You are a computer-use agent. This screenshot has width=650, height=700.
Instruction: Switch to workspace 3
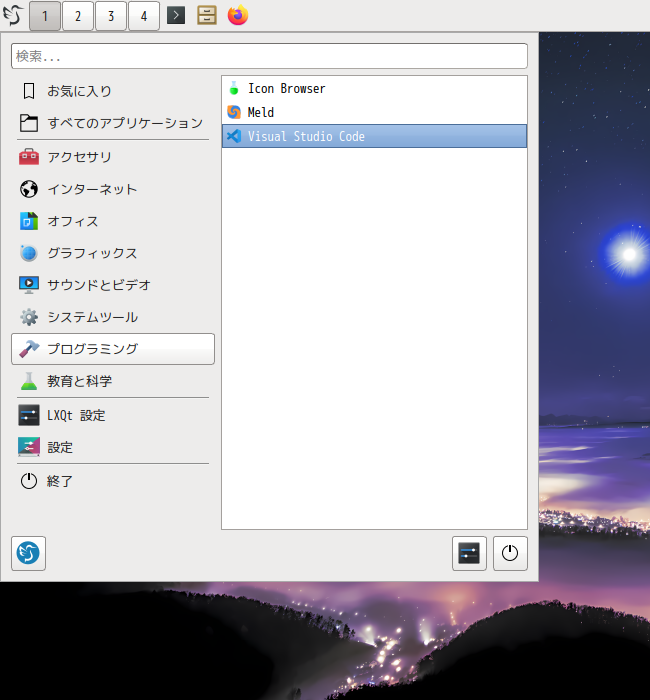111,16
